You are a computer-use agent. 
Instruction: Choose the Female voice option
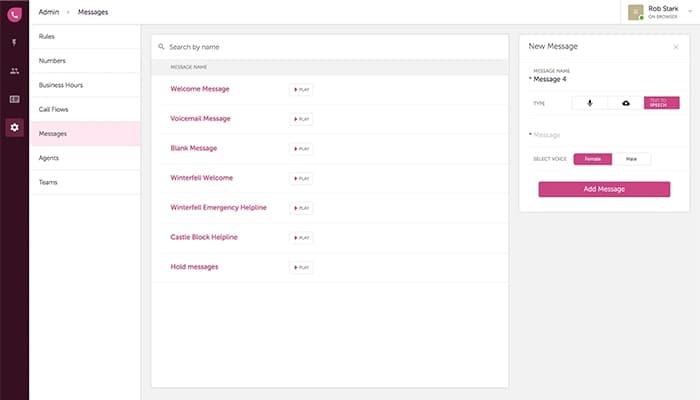pyautogui.click(x=592, y=158)
